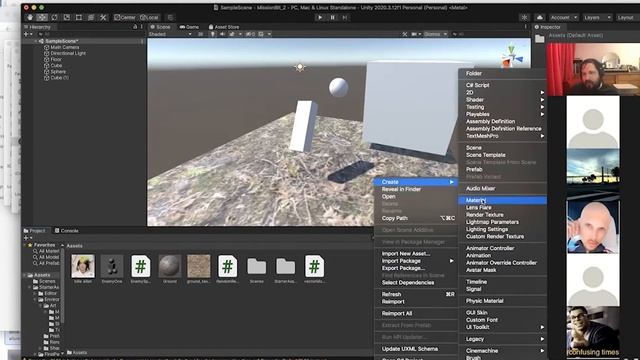640x360 pixels.
Task: Open the Gizmos dropdown
Action: (436, 34)
